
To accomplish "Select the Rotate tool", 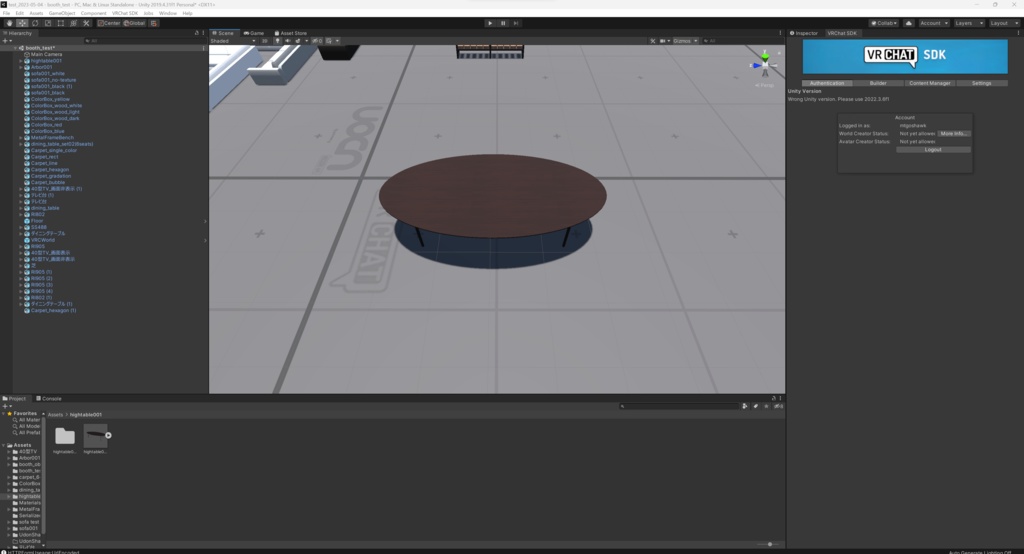I will 35,23.
